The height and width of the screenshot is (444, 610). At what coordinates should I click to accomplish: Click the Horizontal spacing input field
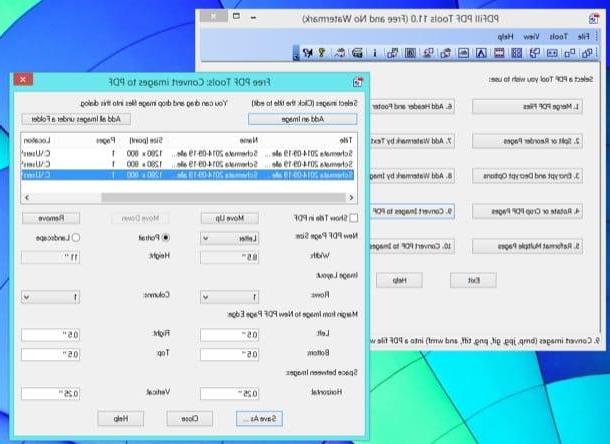pos(230,393)
